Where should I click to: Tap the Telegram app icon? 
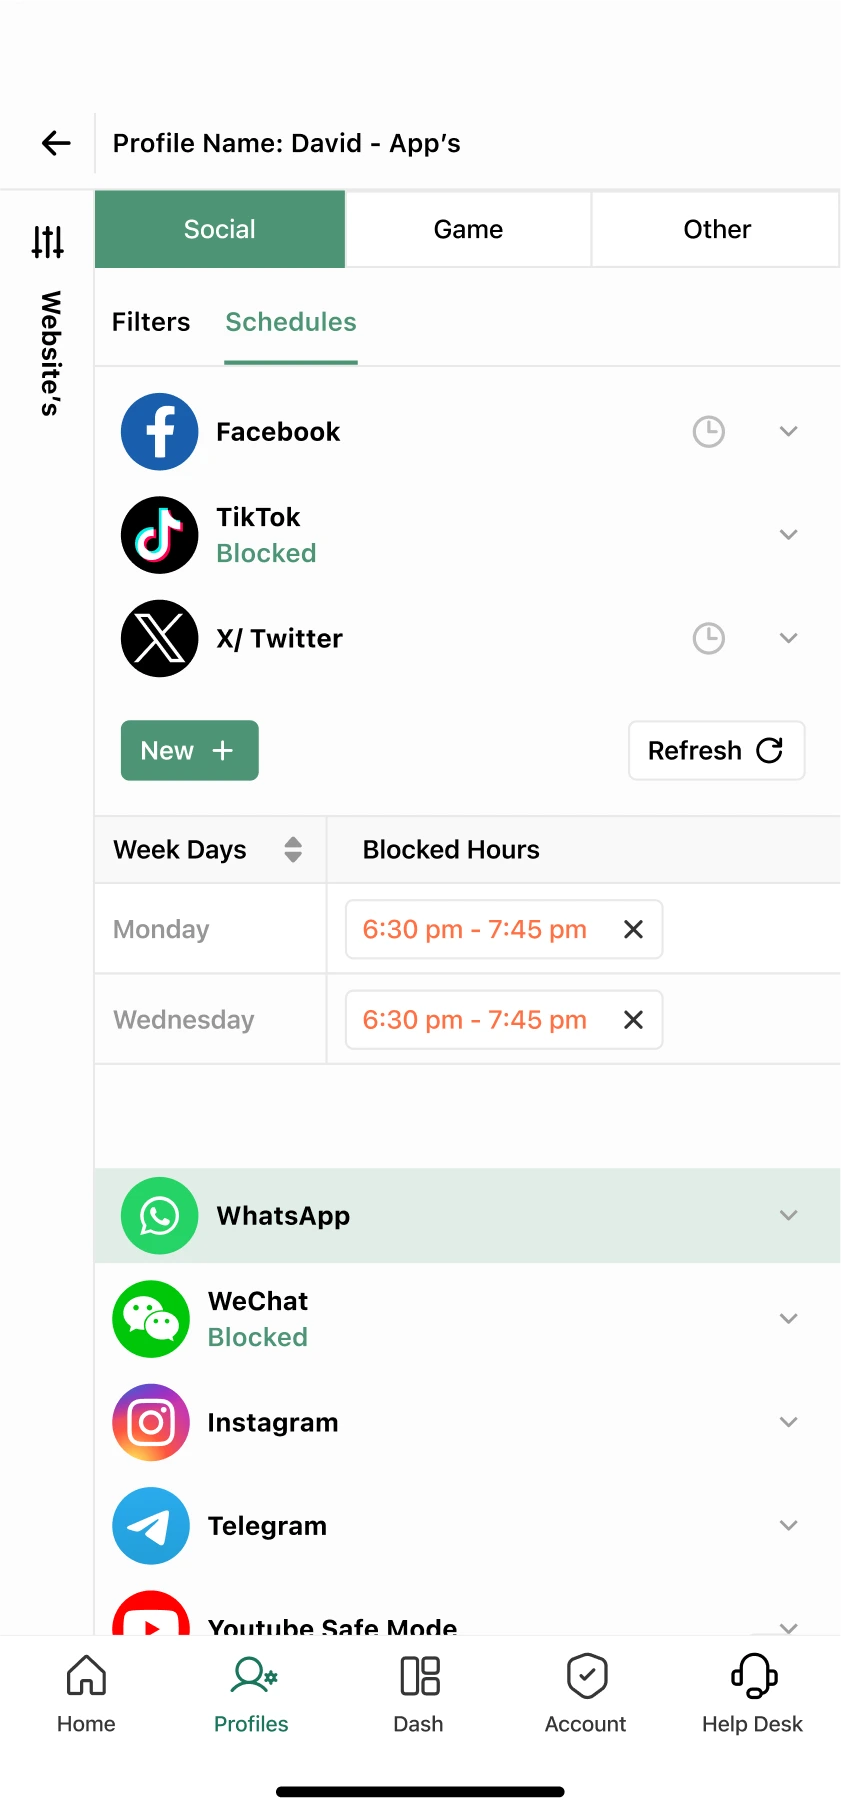(151, 1526)
